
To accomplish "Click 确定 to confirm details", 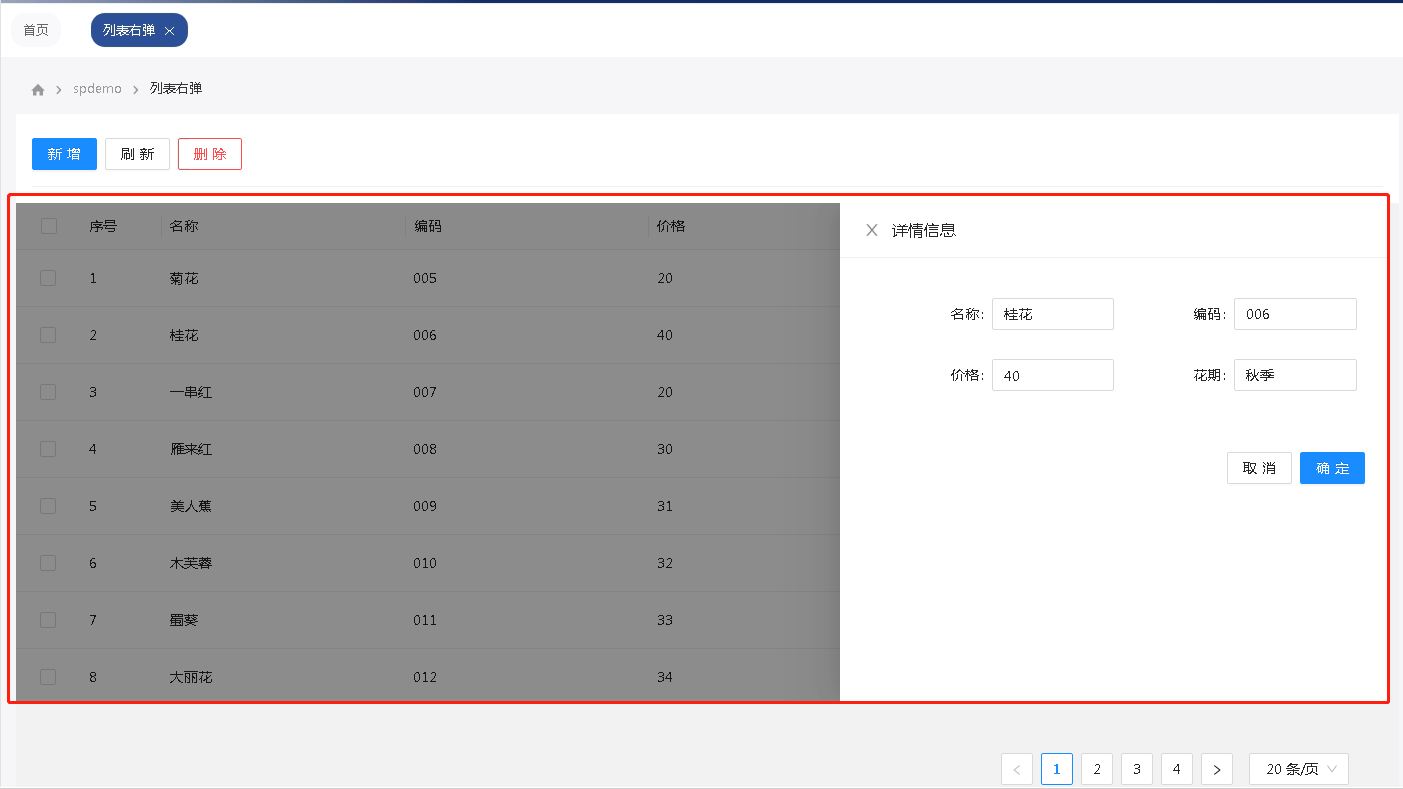I will pyautogui.click(x=1332, y=468).
